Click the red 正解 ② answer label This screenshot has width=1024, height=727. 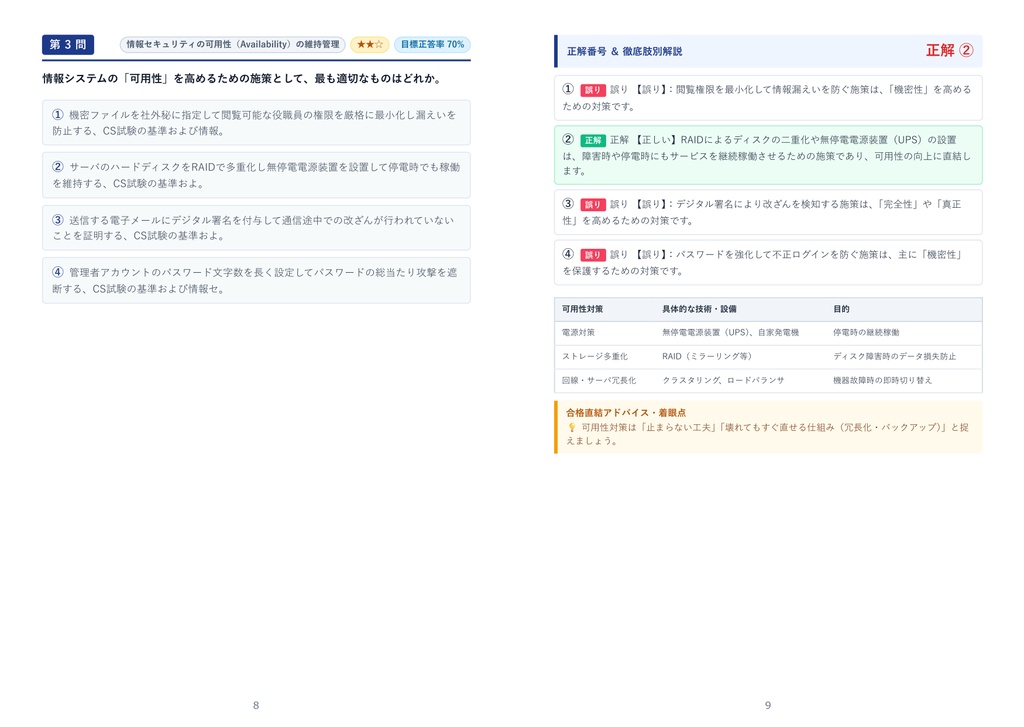(950, 50)
